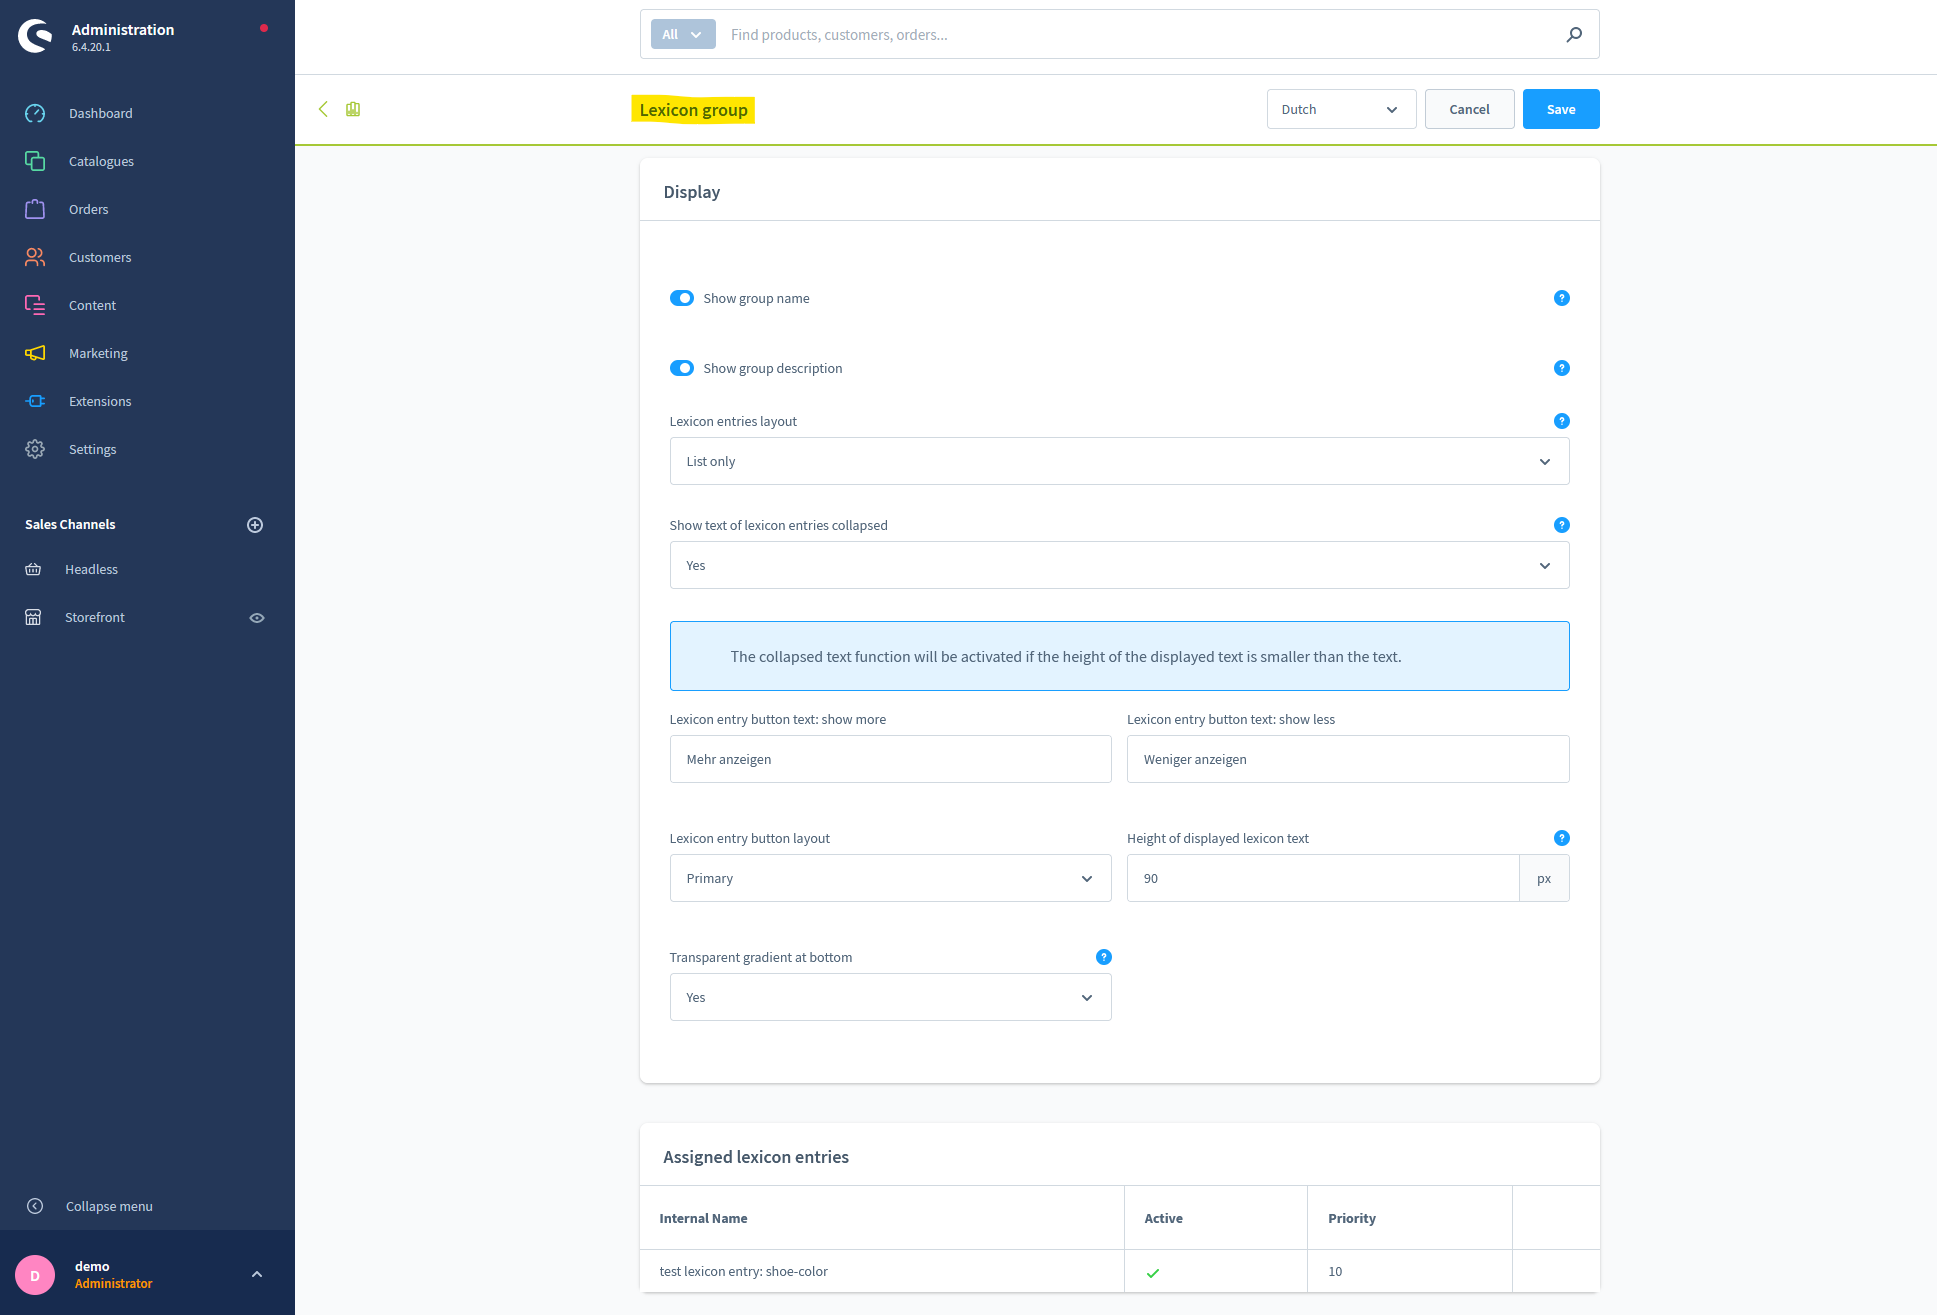
Task: Click the show less button text field
Action: [1347, 759]
